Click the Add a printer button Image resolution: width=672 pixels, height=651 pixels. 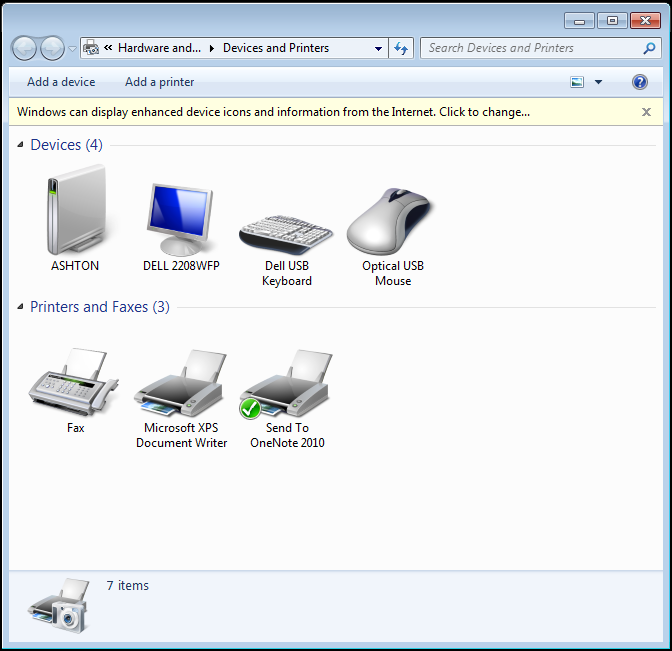point(159,81)
